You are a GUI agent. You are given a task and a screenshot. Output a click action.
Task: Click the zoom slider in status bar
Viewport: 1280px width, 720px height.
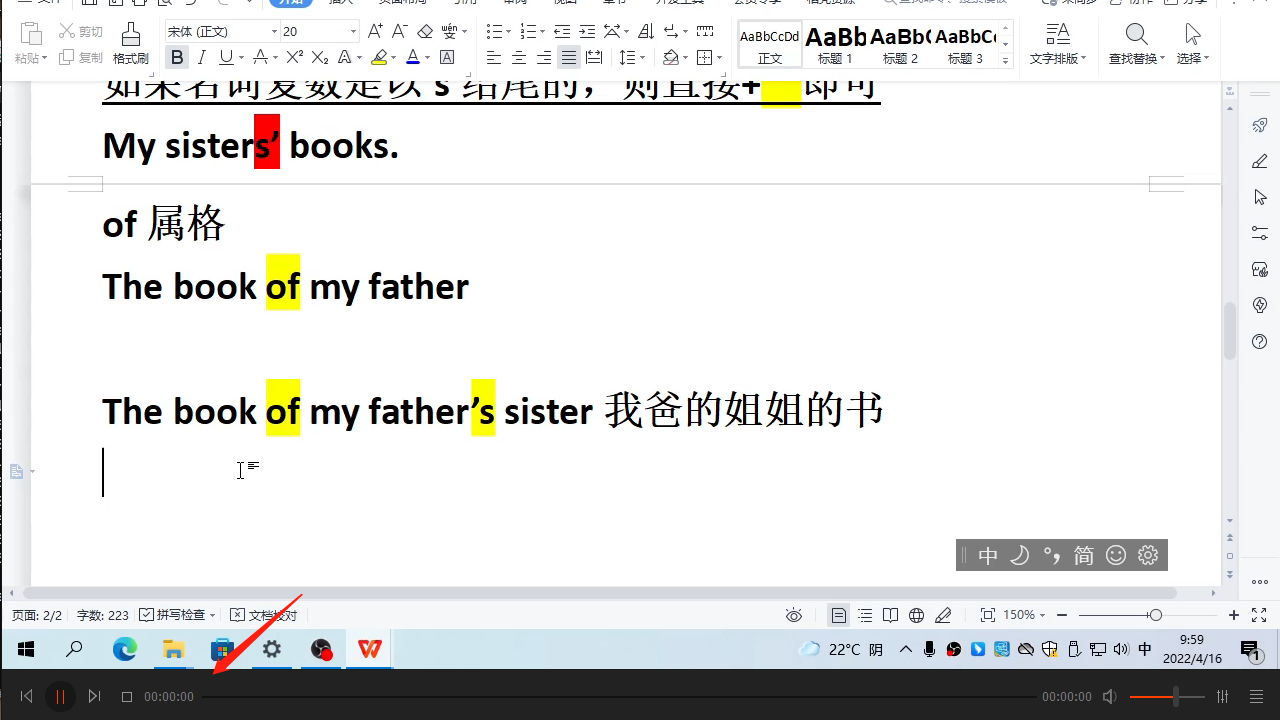[x=1155, y=615]
